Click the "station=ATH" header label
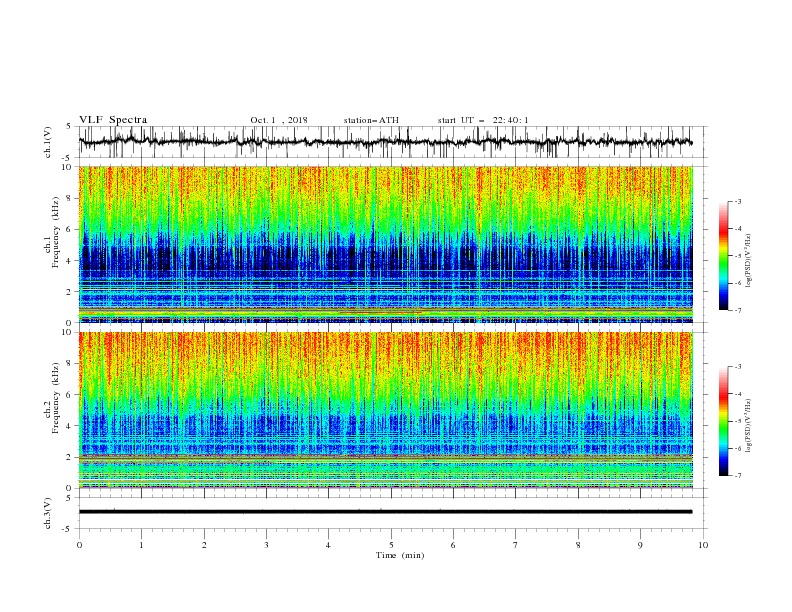This screenshot has height=612, width=792. [x=371, y=120]
